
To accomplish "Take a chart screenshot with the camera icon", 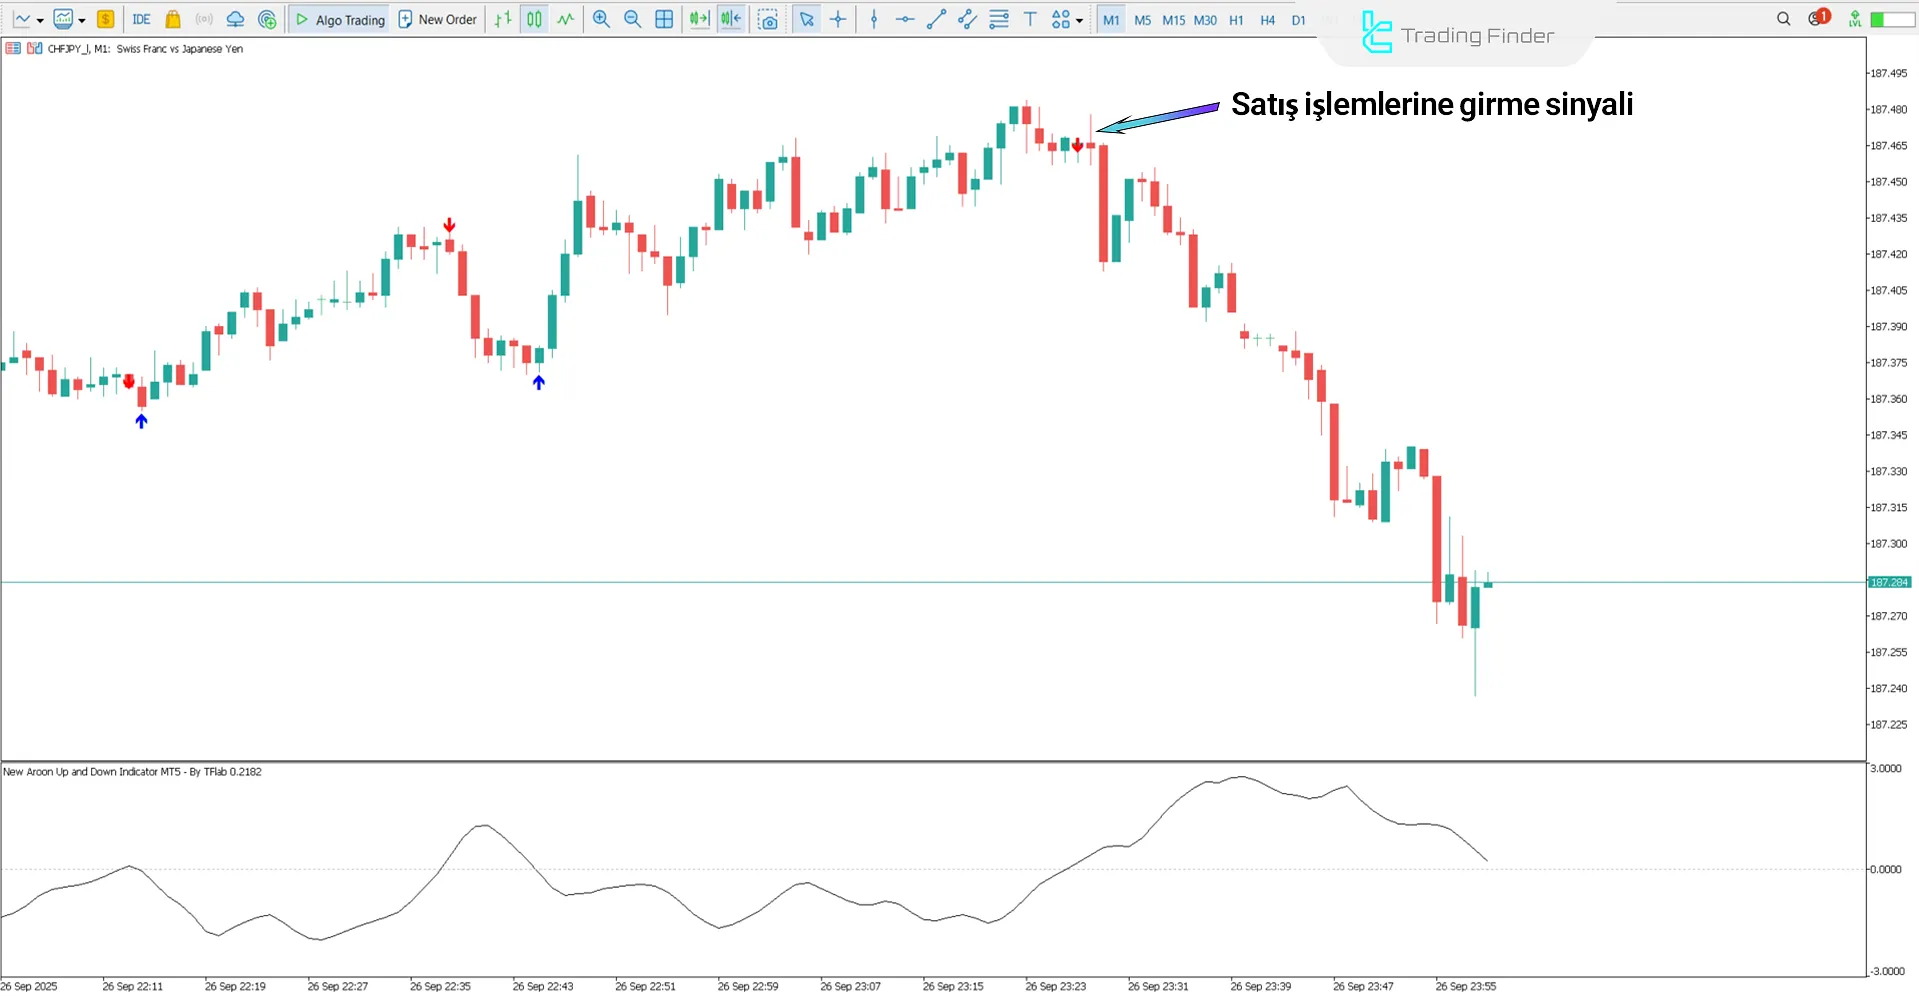I will [x=768, y=18].
